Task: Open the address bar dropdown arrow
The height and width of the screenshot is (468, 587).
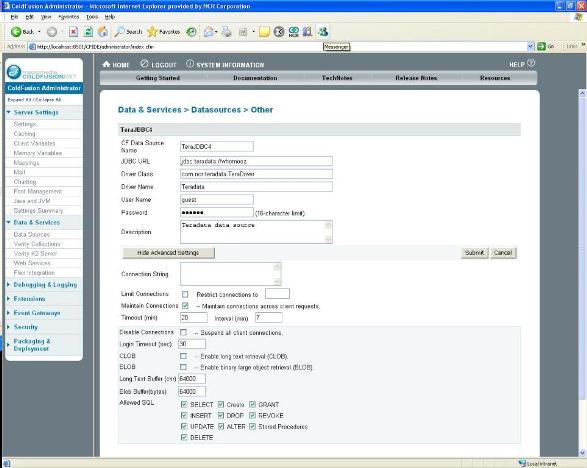Action: 530,46
